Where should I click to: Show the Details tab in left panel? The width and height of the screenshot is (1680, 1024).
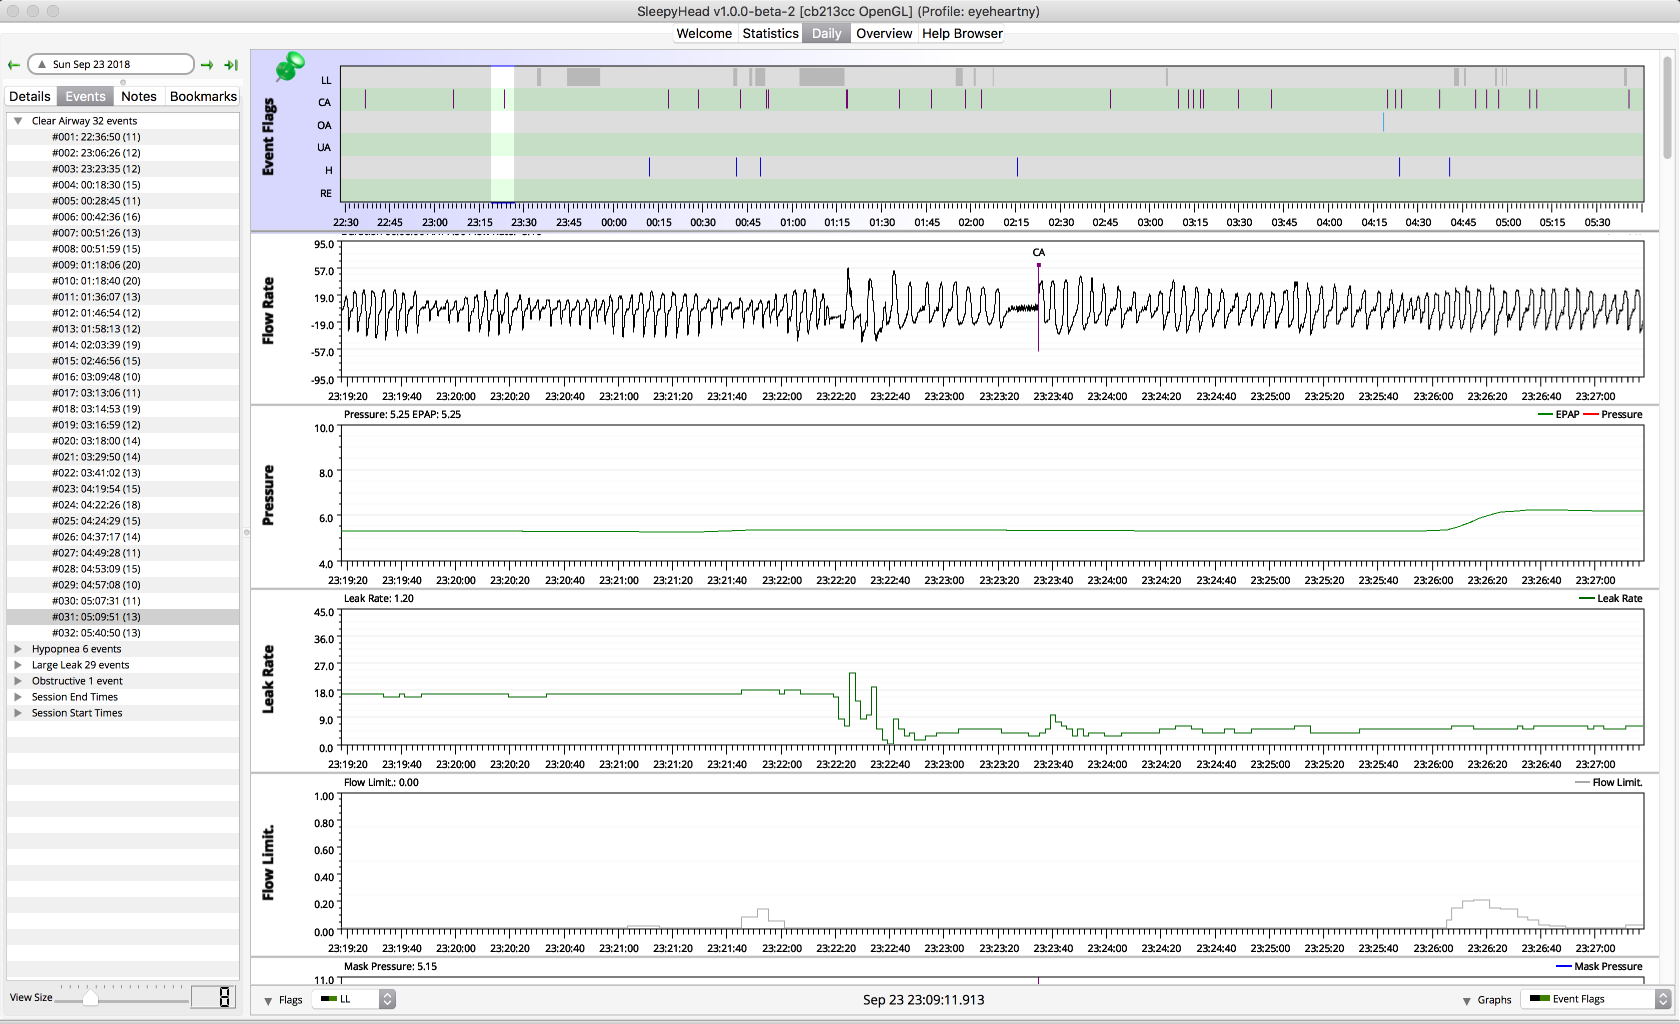pyautogui.click(x=30, y=96)
